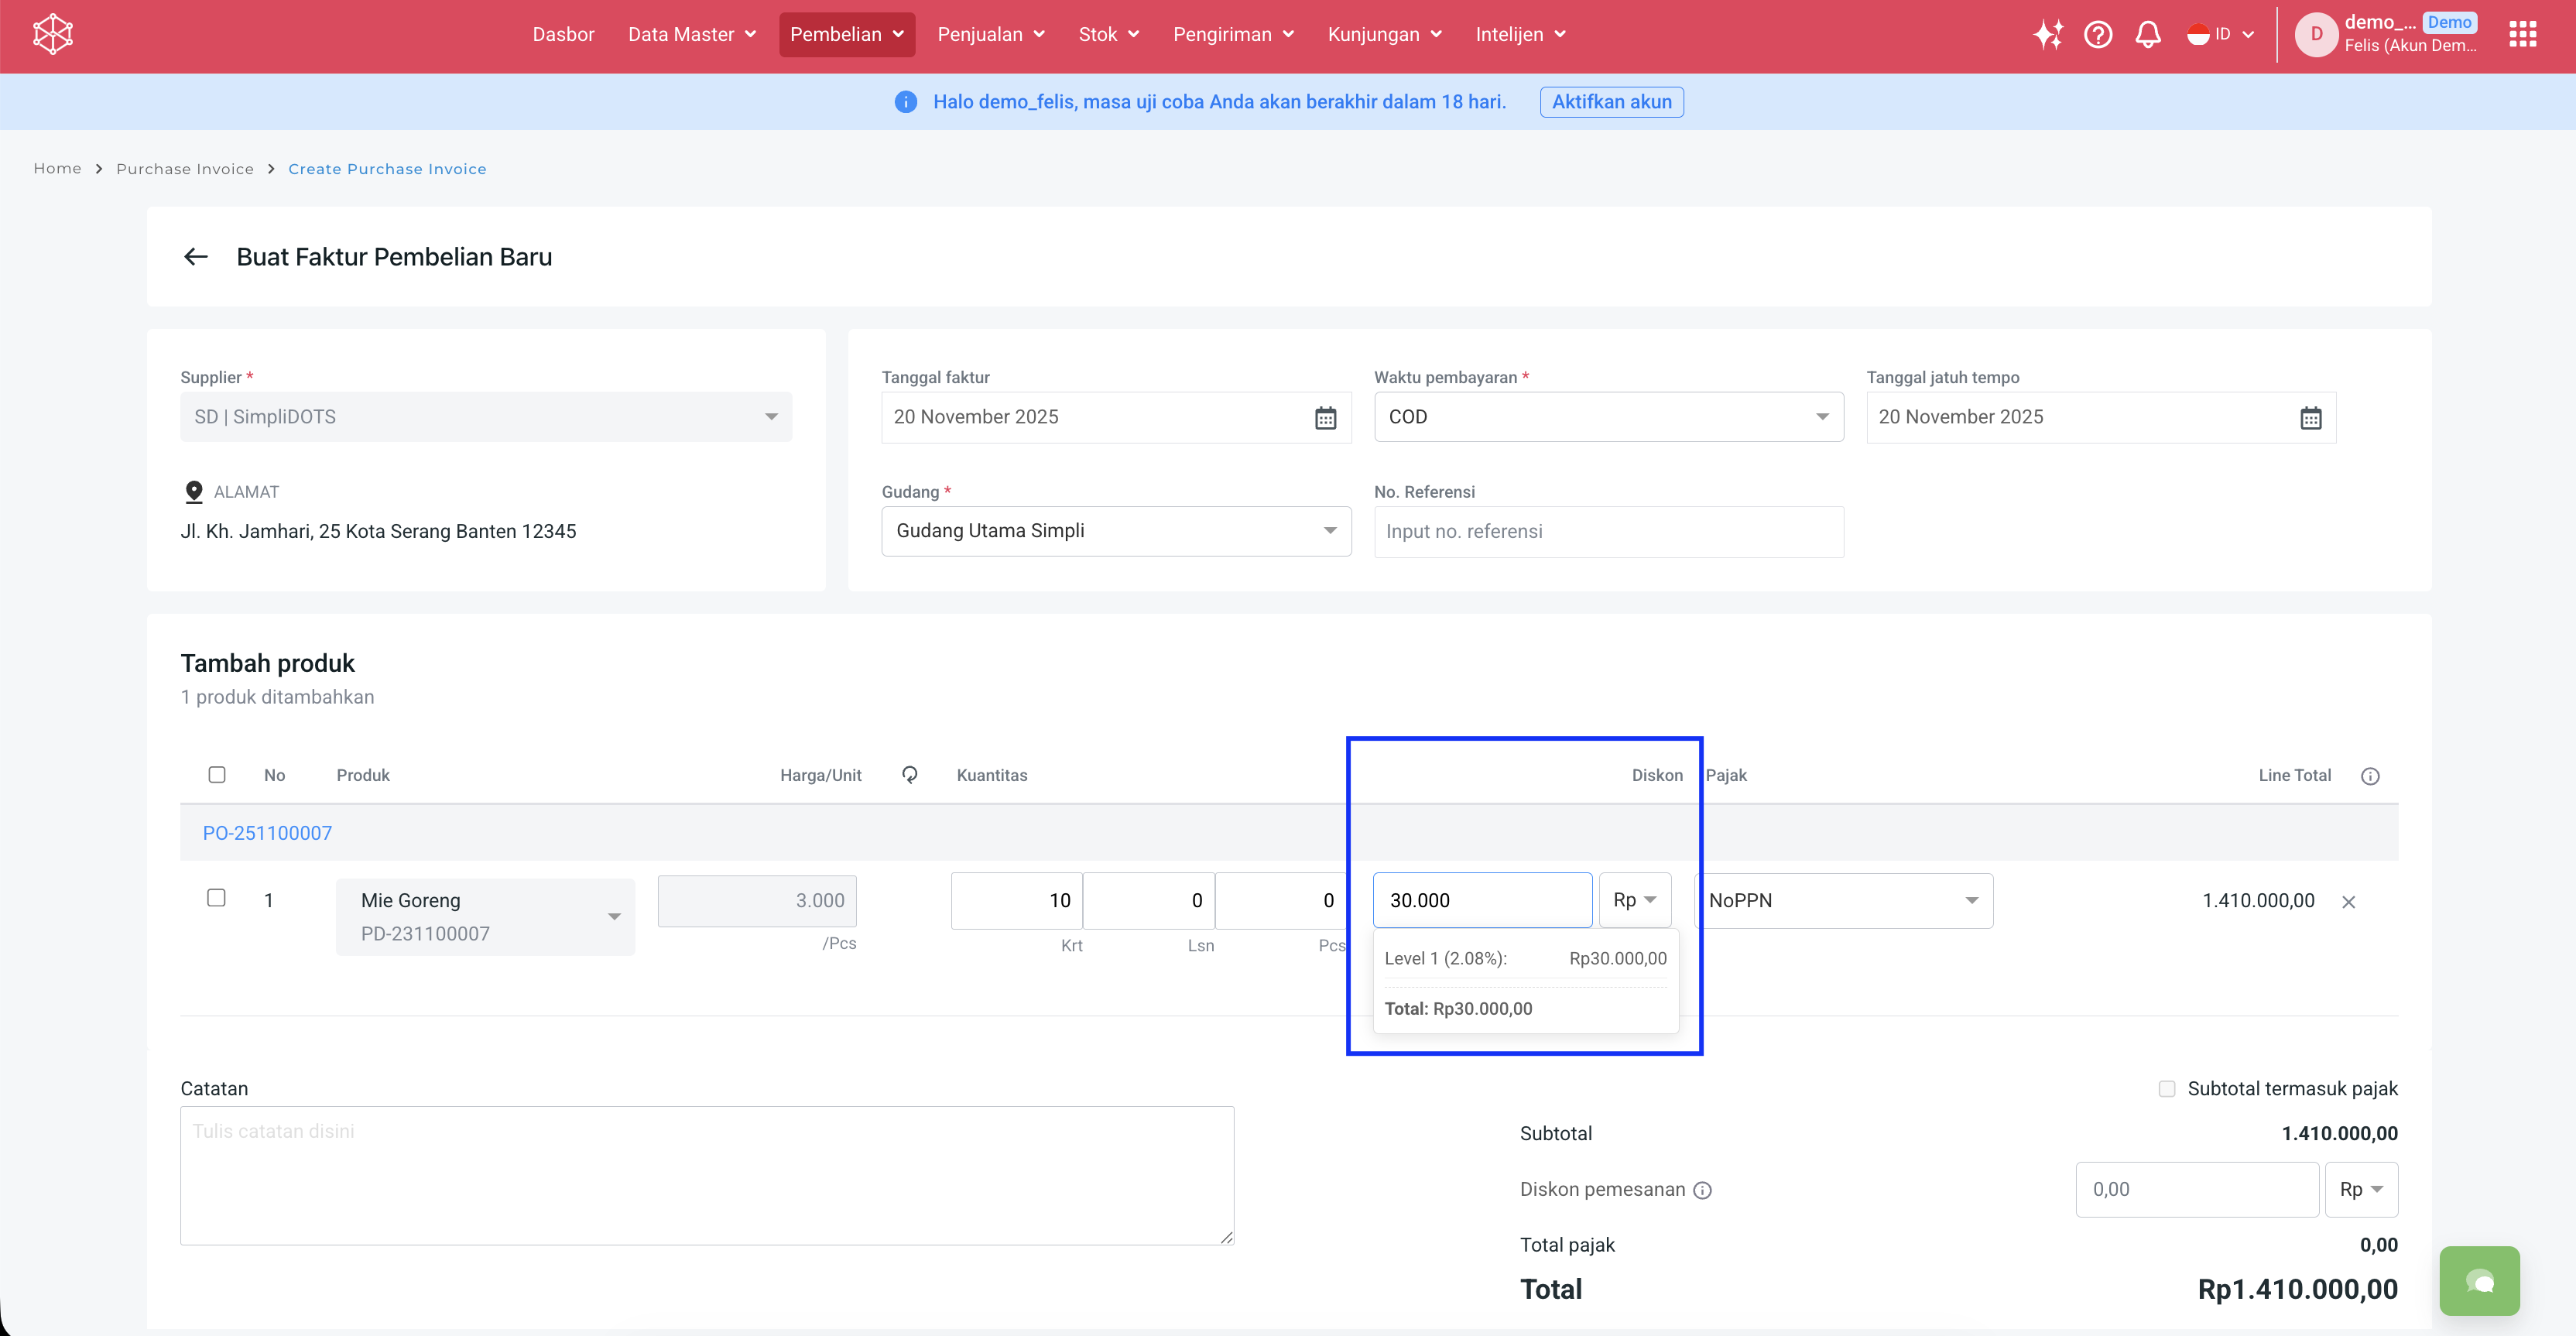
Task: Open the help question mark icon
Action: (x=2097, y=35)
